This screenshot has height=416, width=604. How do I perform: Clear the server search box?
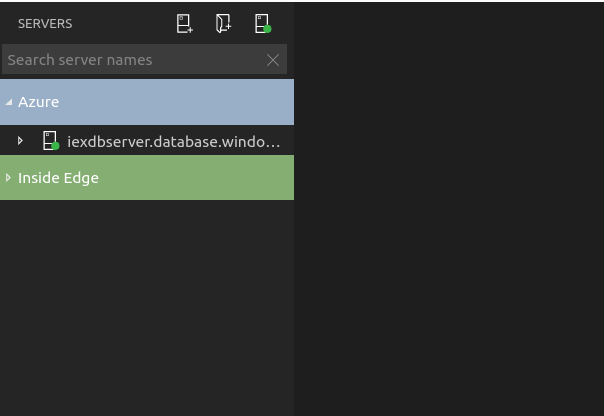(273, 60)
